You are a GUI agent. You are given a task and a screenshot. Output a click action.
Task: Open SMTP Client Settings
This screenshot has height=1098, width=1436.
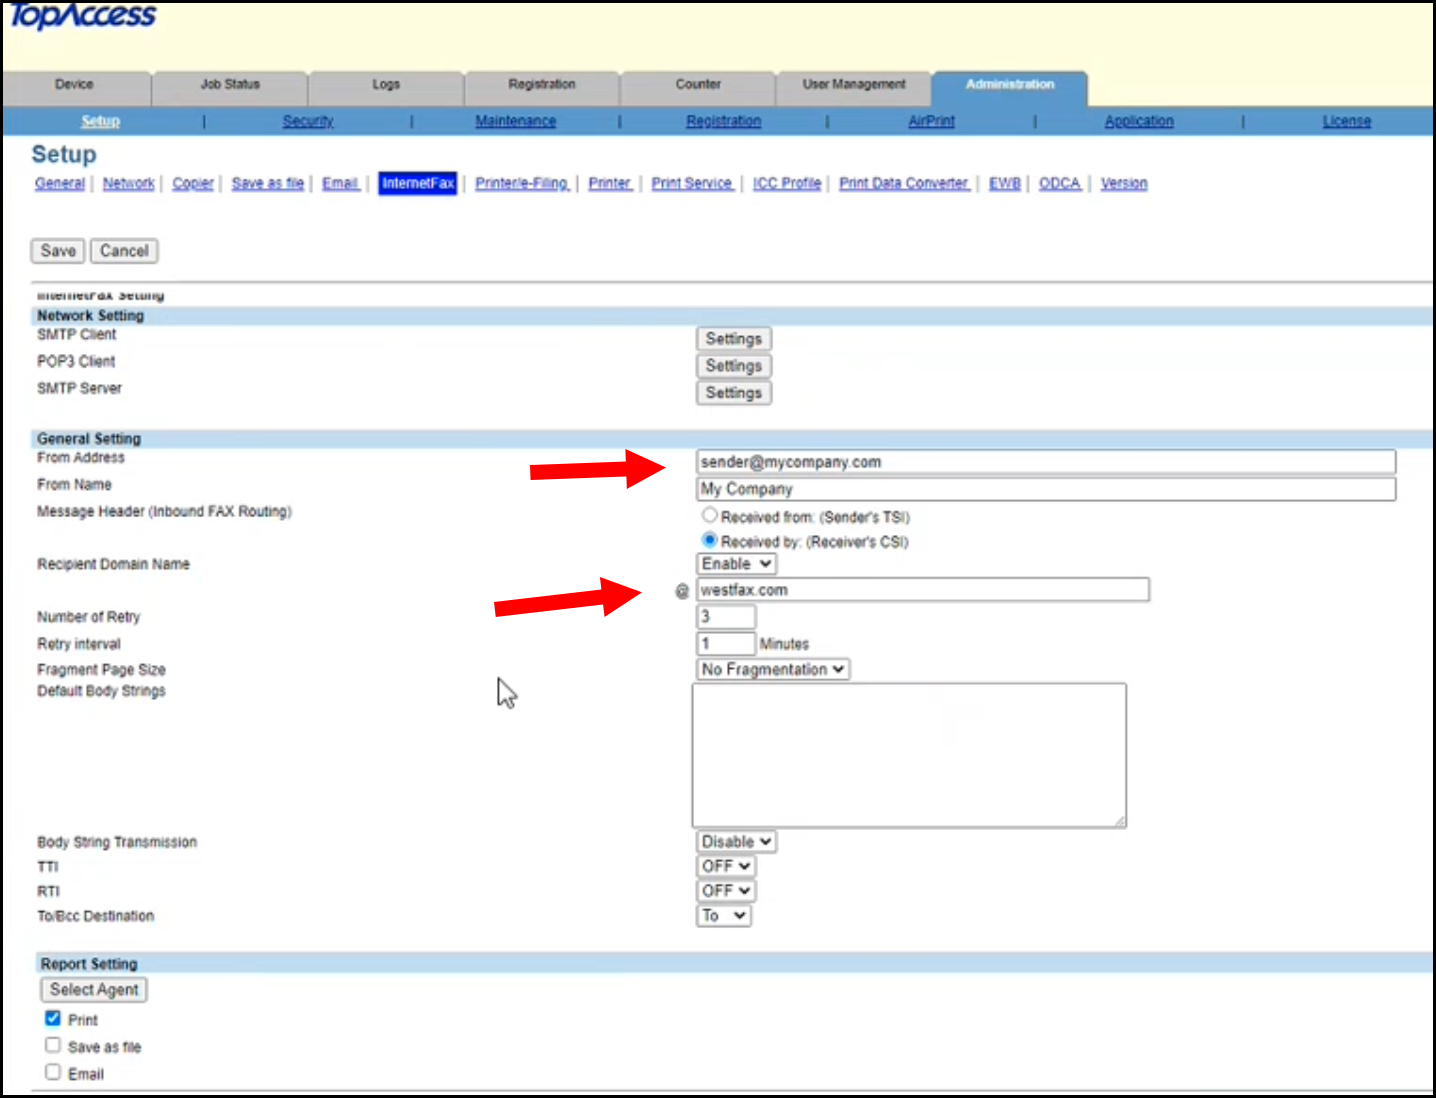click(x=733, y=338)
